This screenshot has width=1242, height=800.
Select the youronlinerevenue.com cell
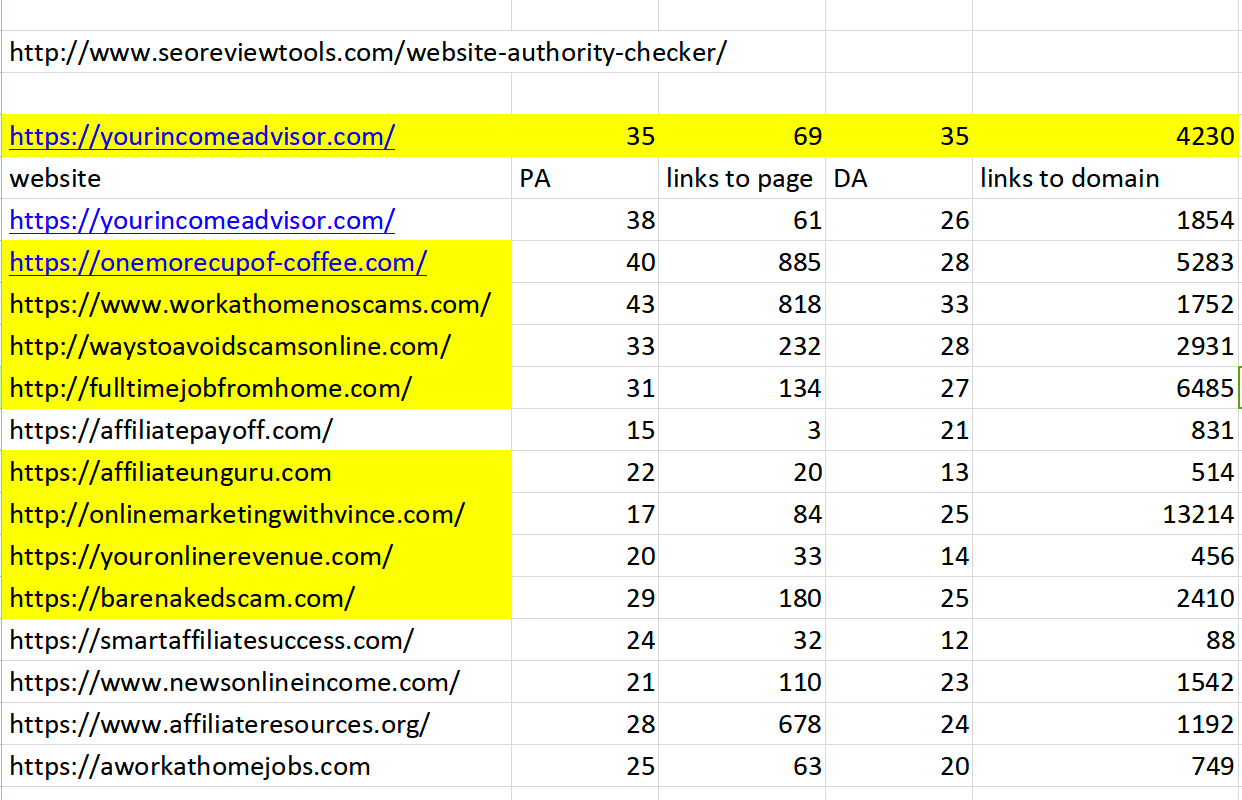coord(256,556)
